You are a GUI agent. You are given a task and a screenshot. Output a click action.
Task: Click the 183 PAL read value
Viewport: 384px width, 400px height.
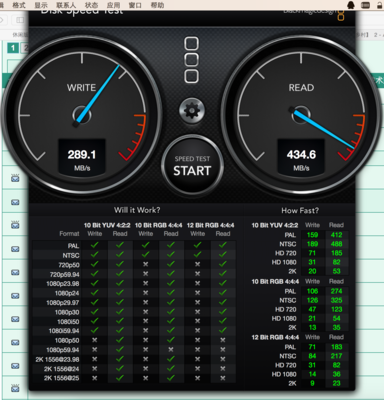(337, 347)
